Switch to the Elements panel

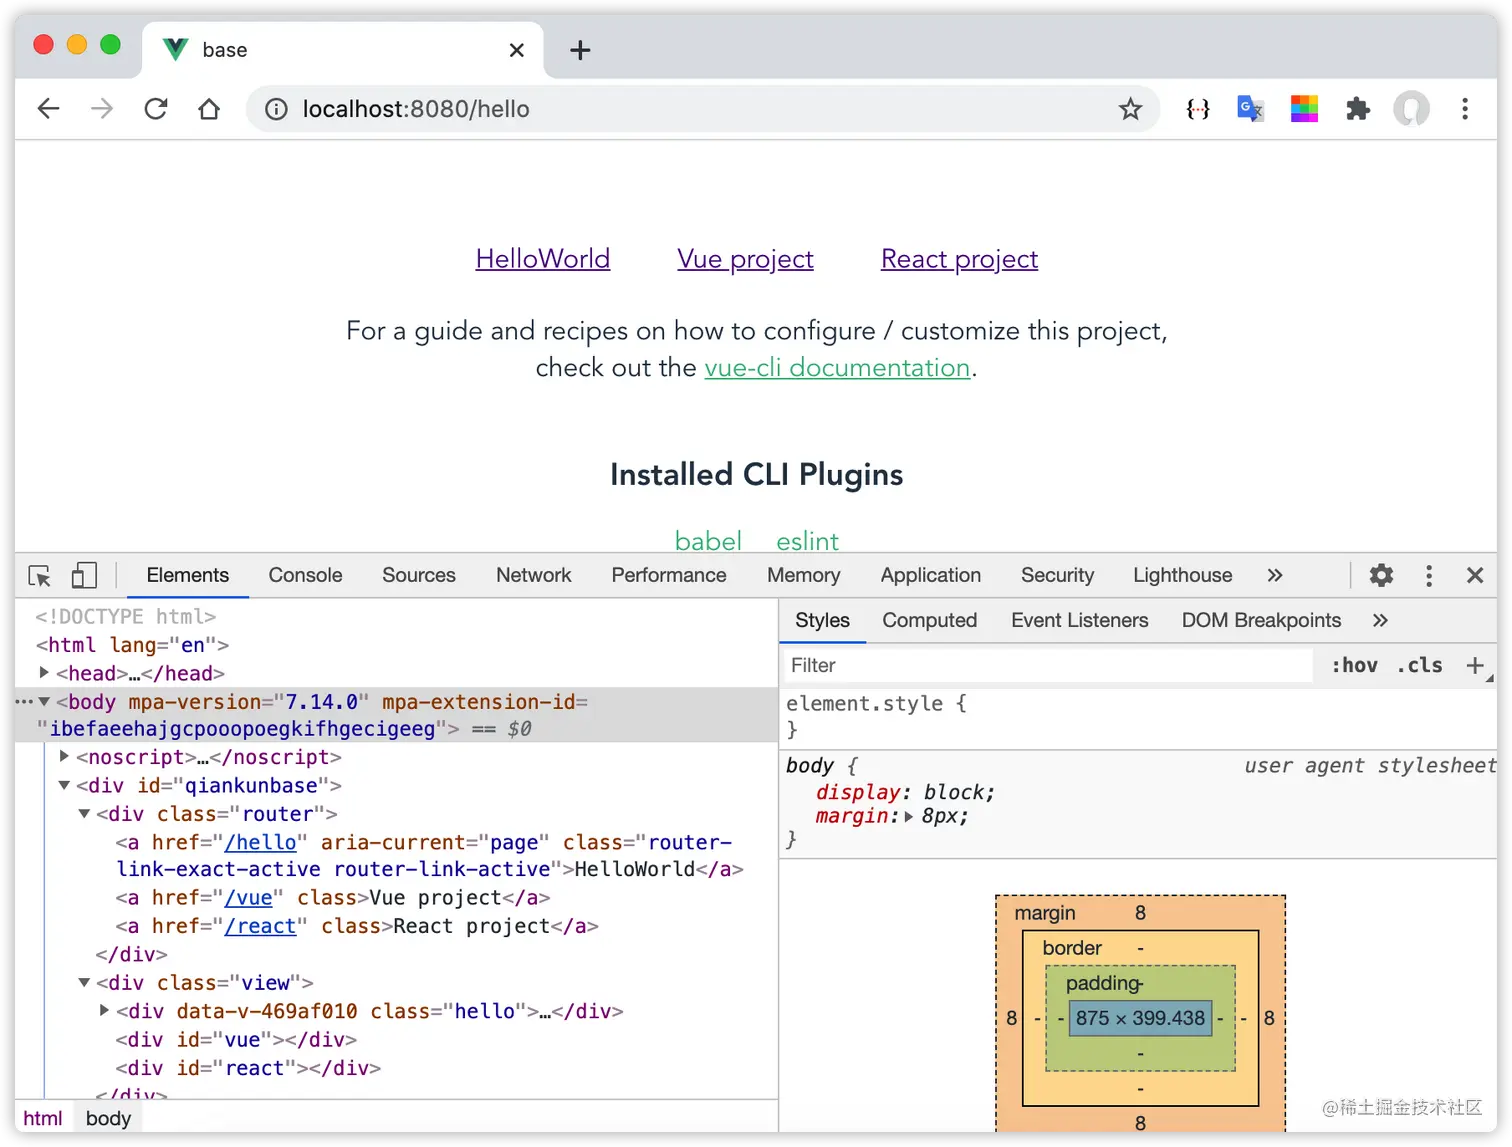tap(188, 575)
